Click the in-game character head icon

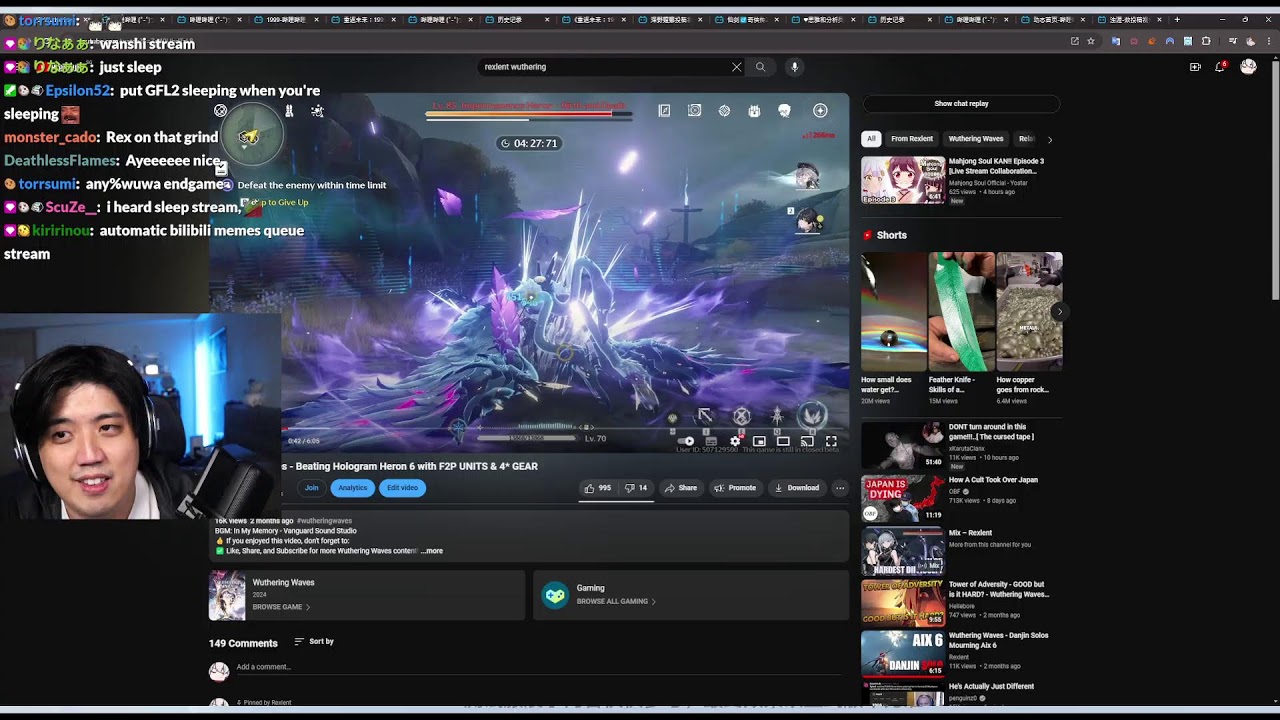tap(784, 111)
